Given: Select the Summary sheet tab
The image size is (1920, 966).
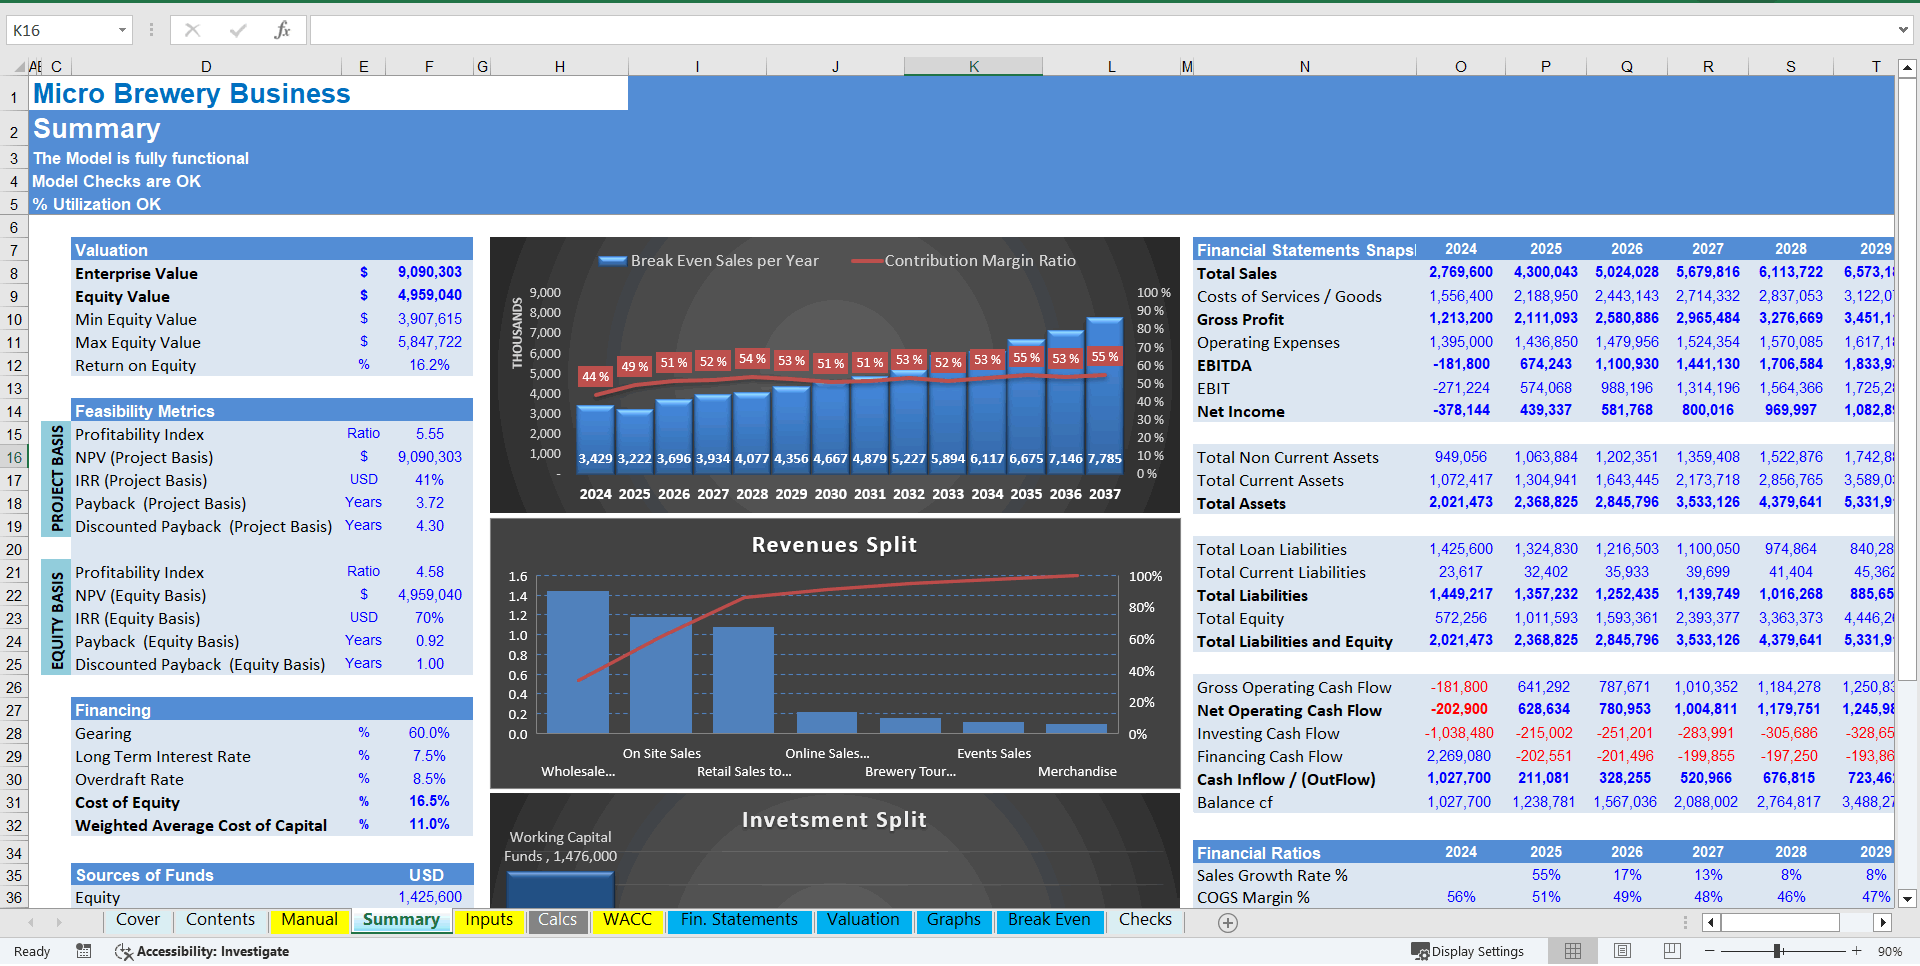Looking at the screenshot, I should click(x=401, y=920).
